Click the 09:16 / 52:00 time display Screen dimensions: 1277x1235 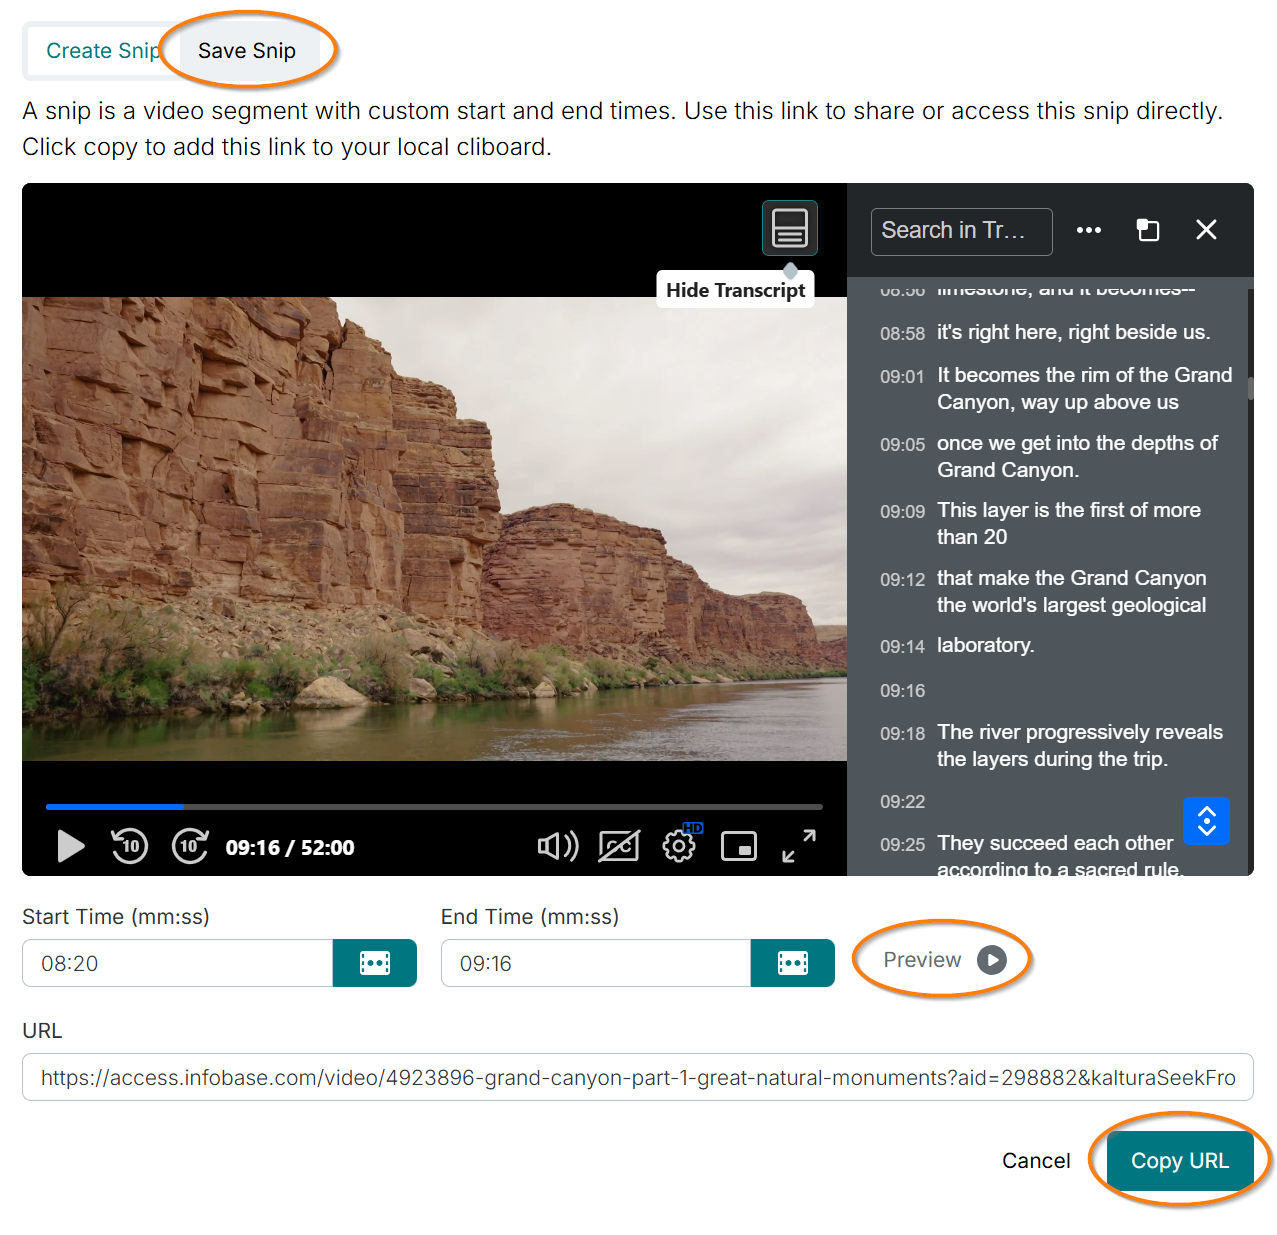point(290,848)
